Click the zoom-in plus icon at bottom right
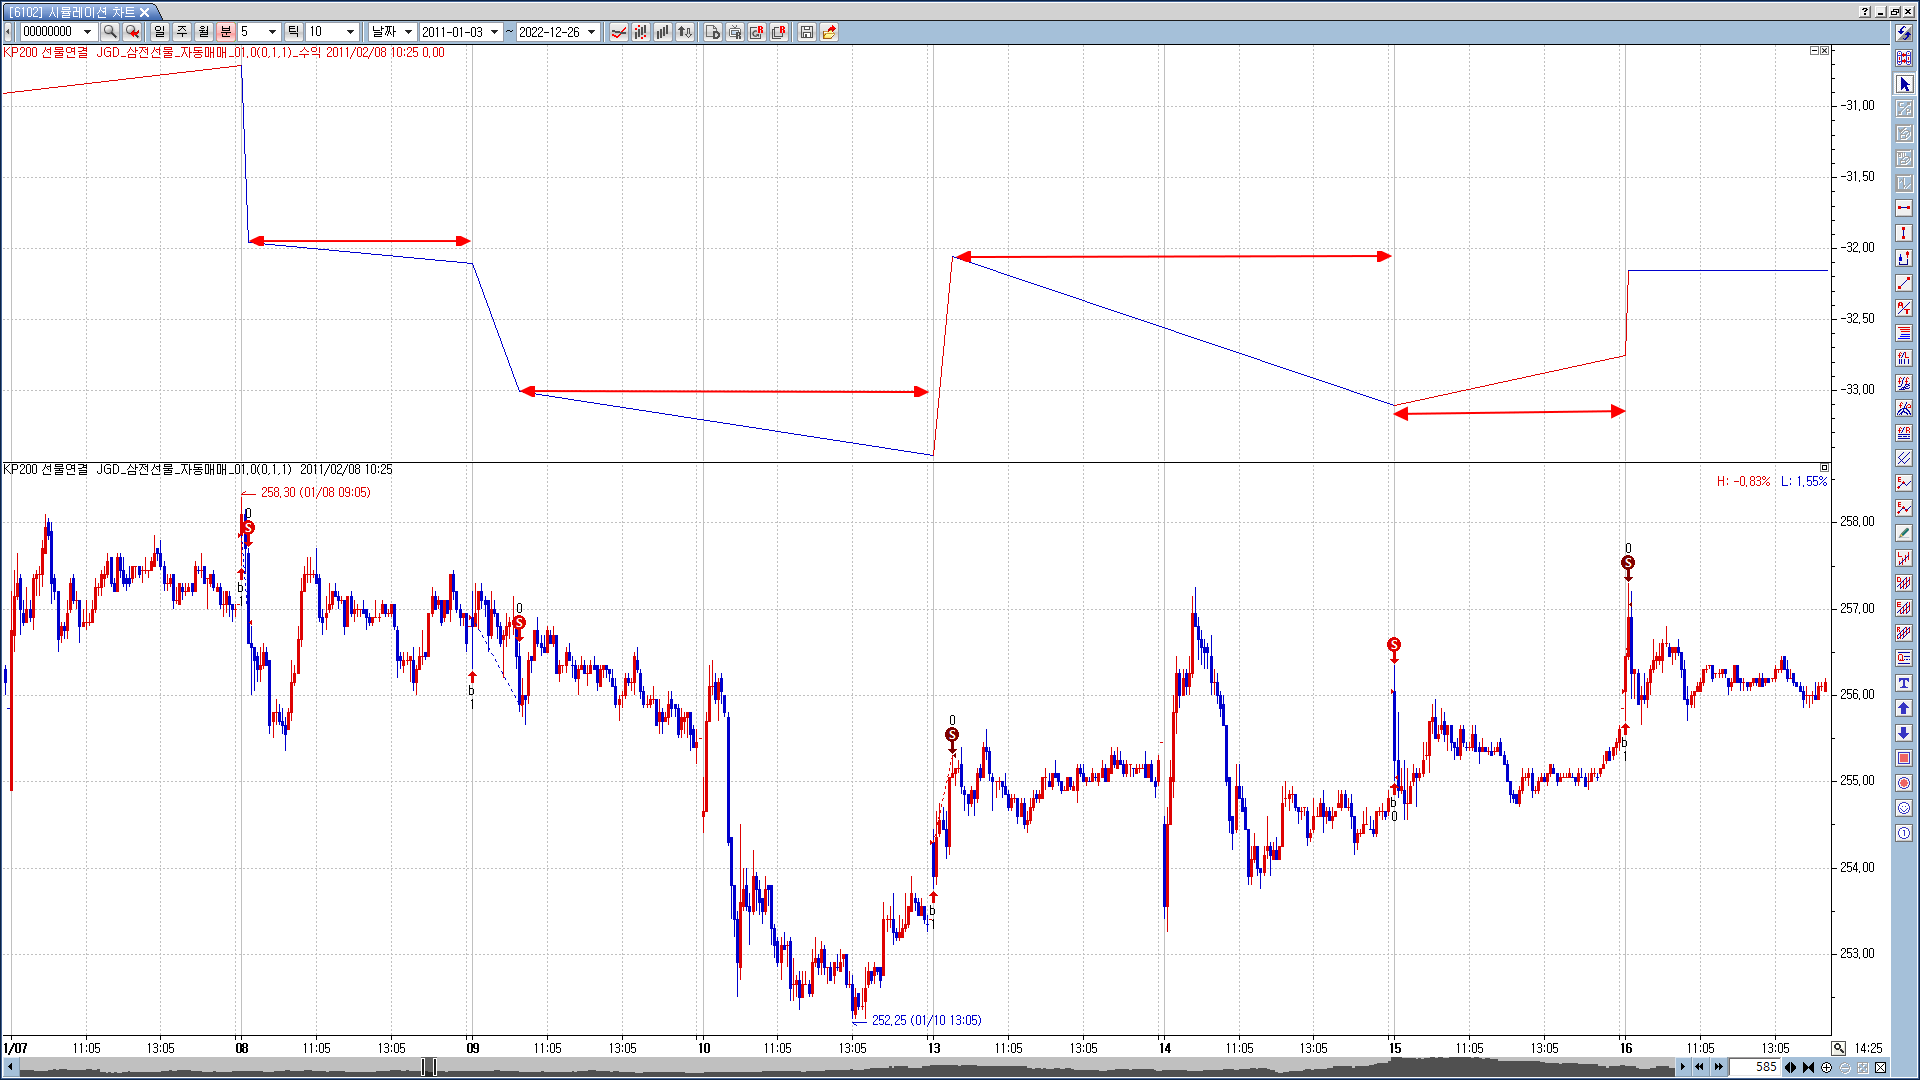 1827,1067
